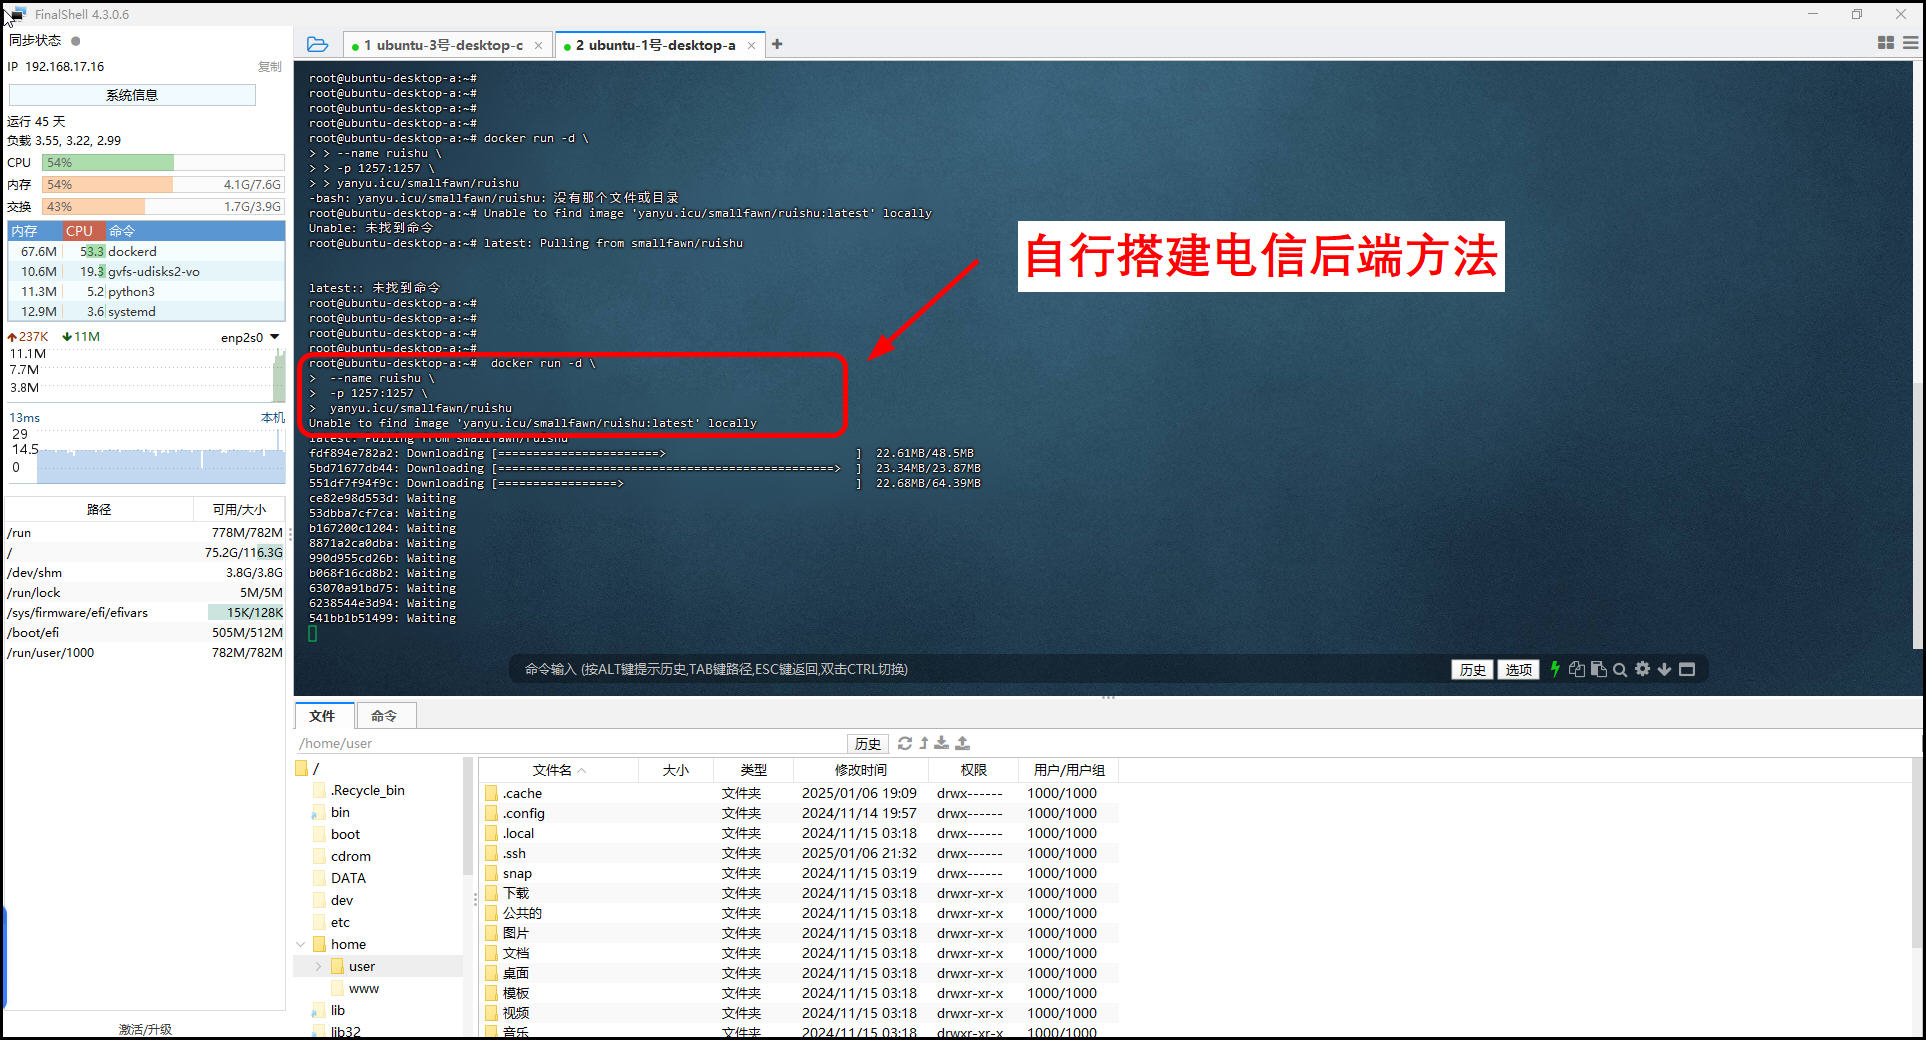Click the 内存 memory usage bar
Screen dimensions: 1926x1040
pyautogui.click(x=163, y=185)
